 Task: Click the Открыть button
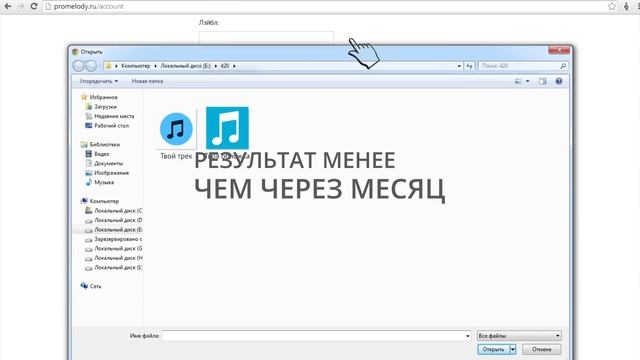tap(493, 349)
